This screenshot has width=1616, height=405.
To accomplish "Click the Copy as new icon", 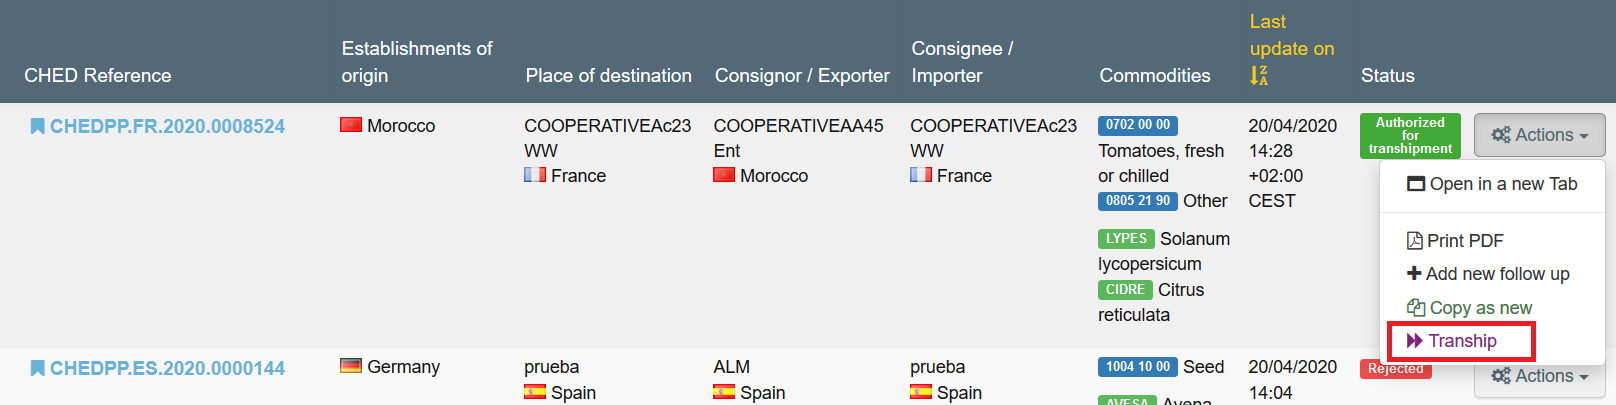I will [1416, 307].
